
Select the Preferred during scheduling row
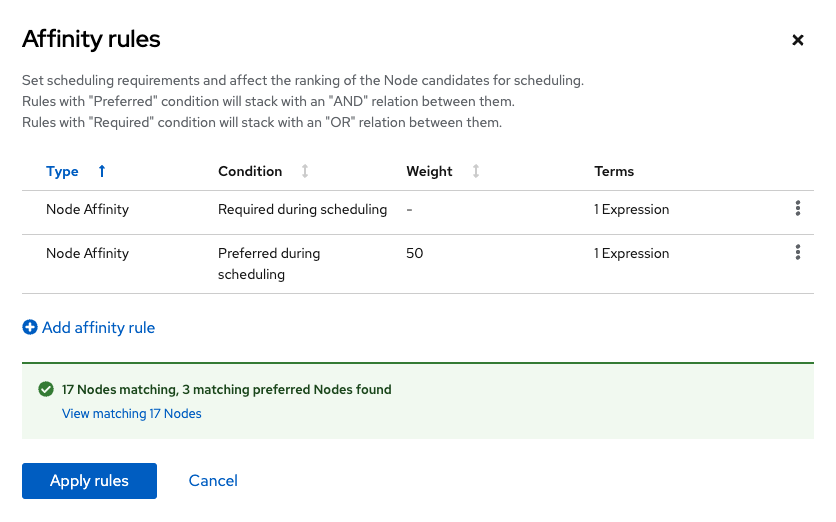(x=269, y=263)
